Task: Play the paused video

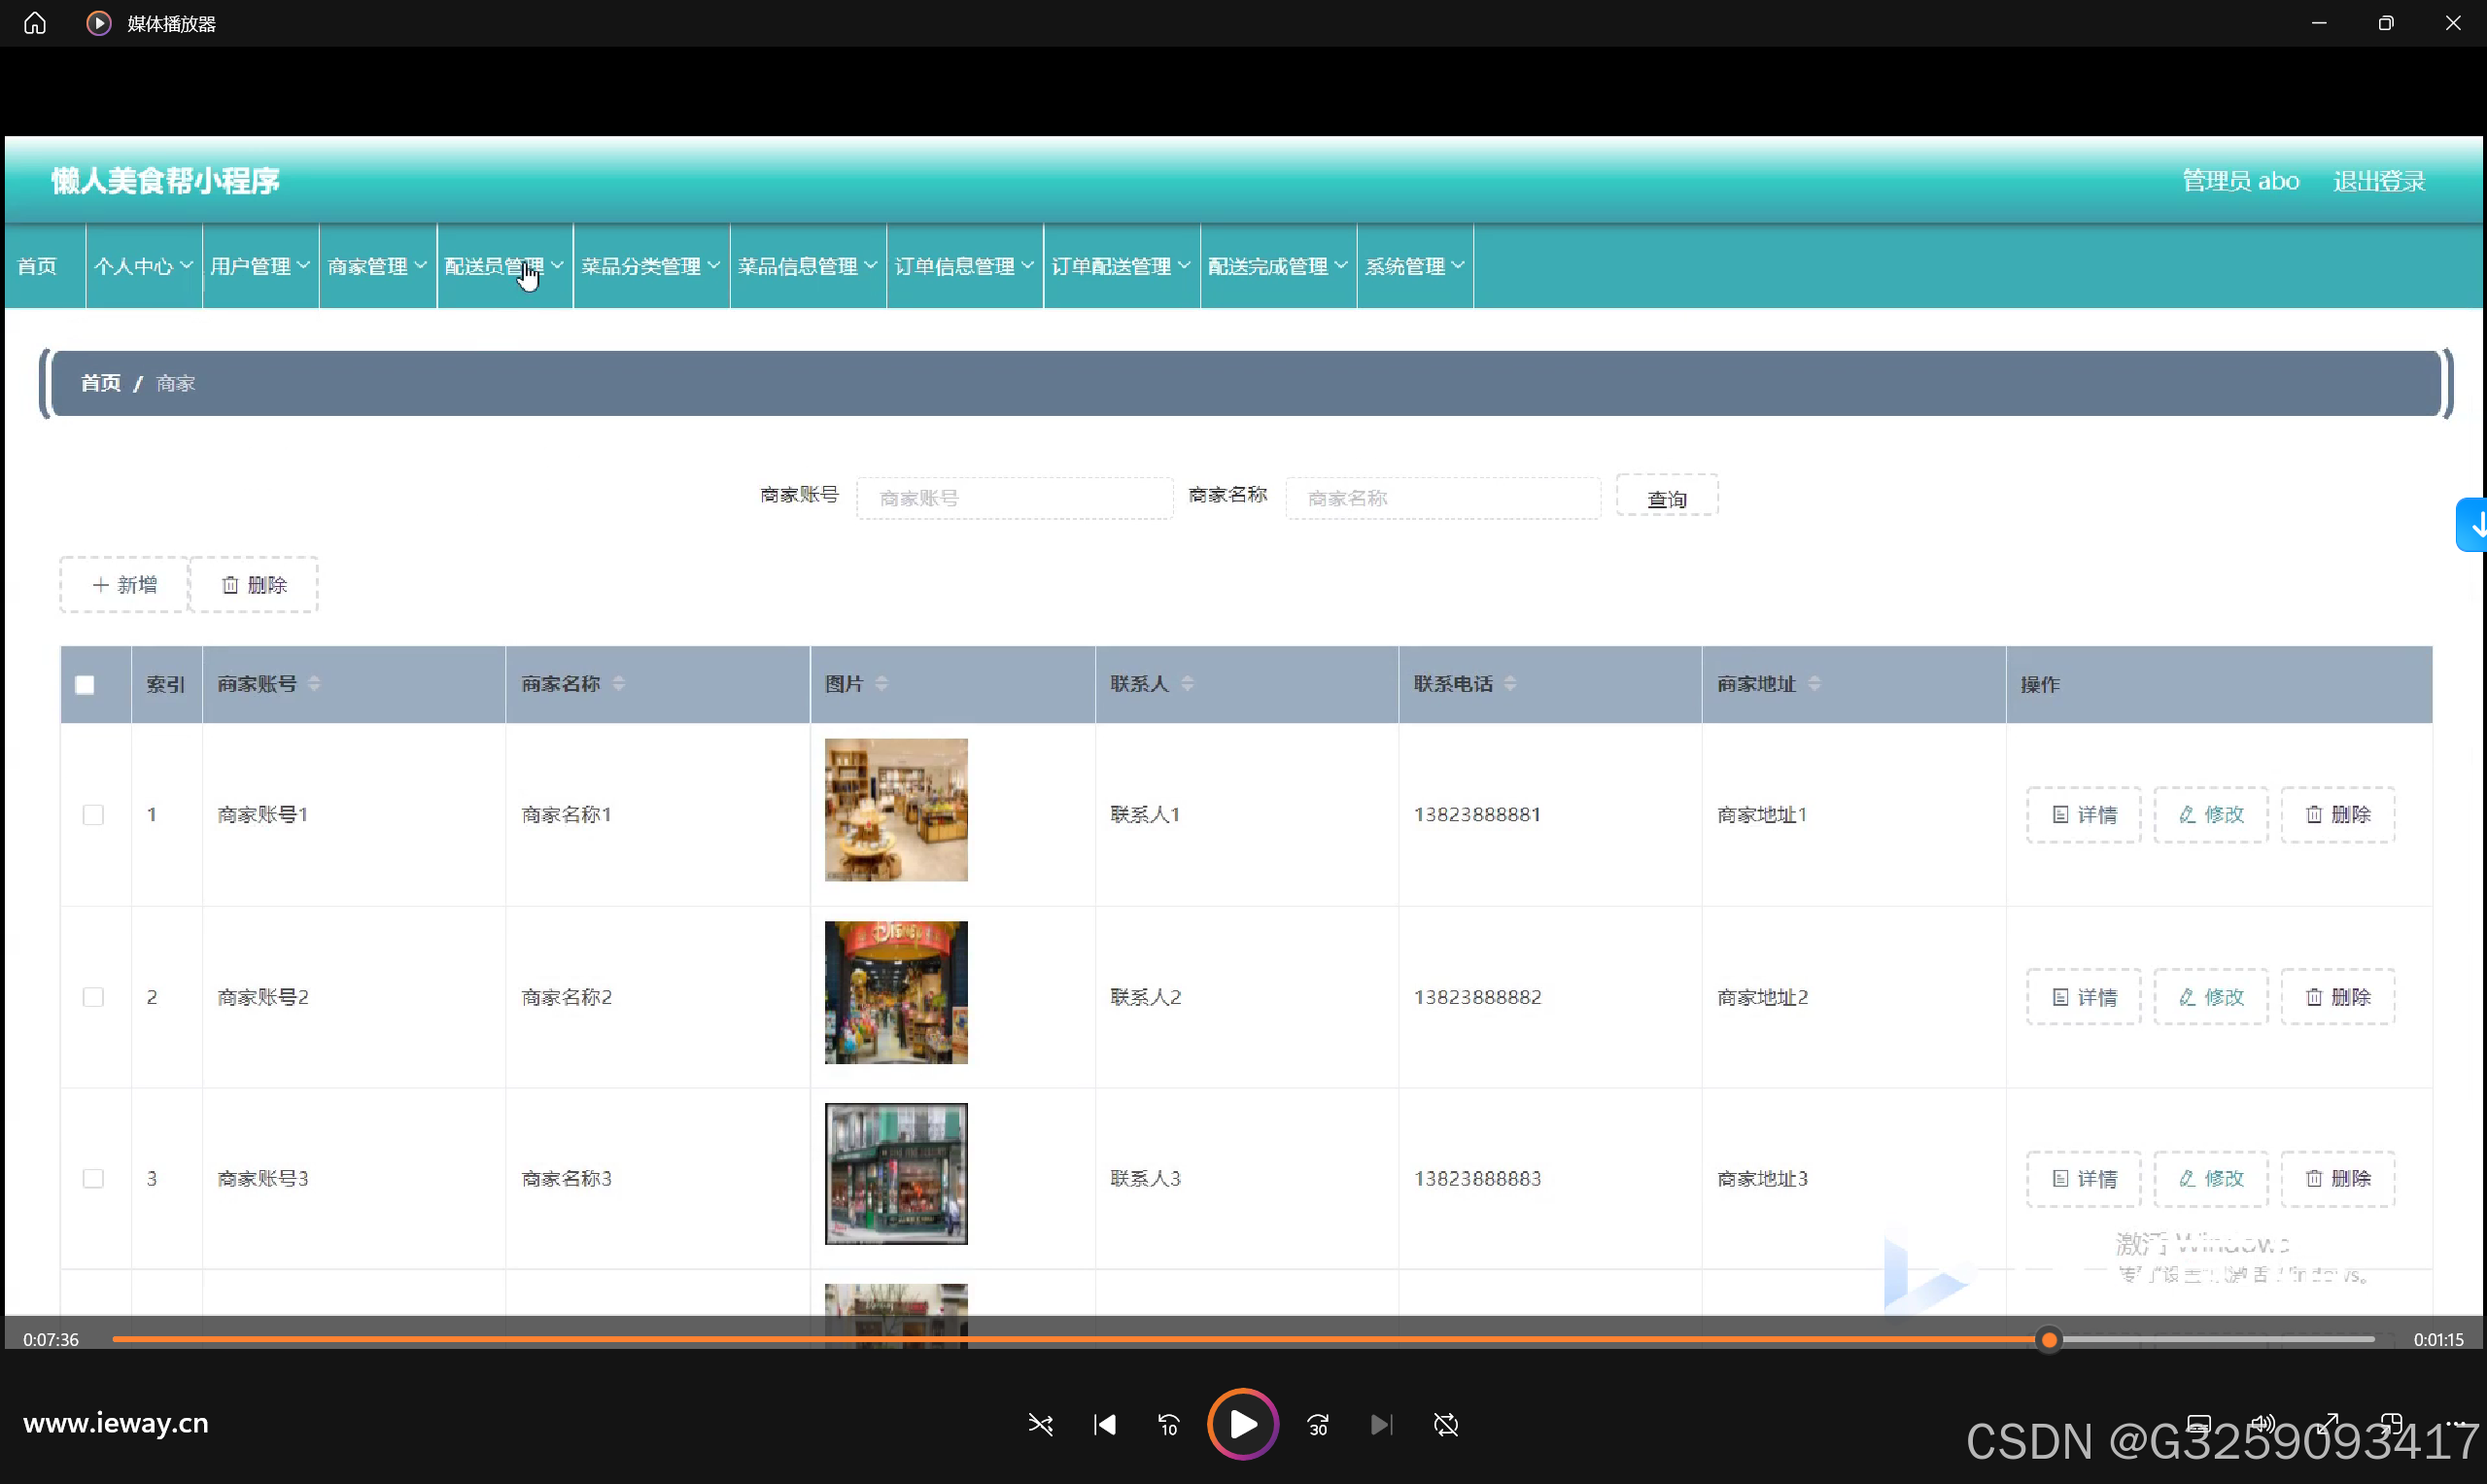Action: (x=1243, y=1424)
